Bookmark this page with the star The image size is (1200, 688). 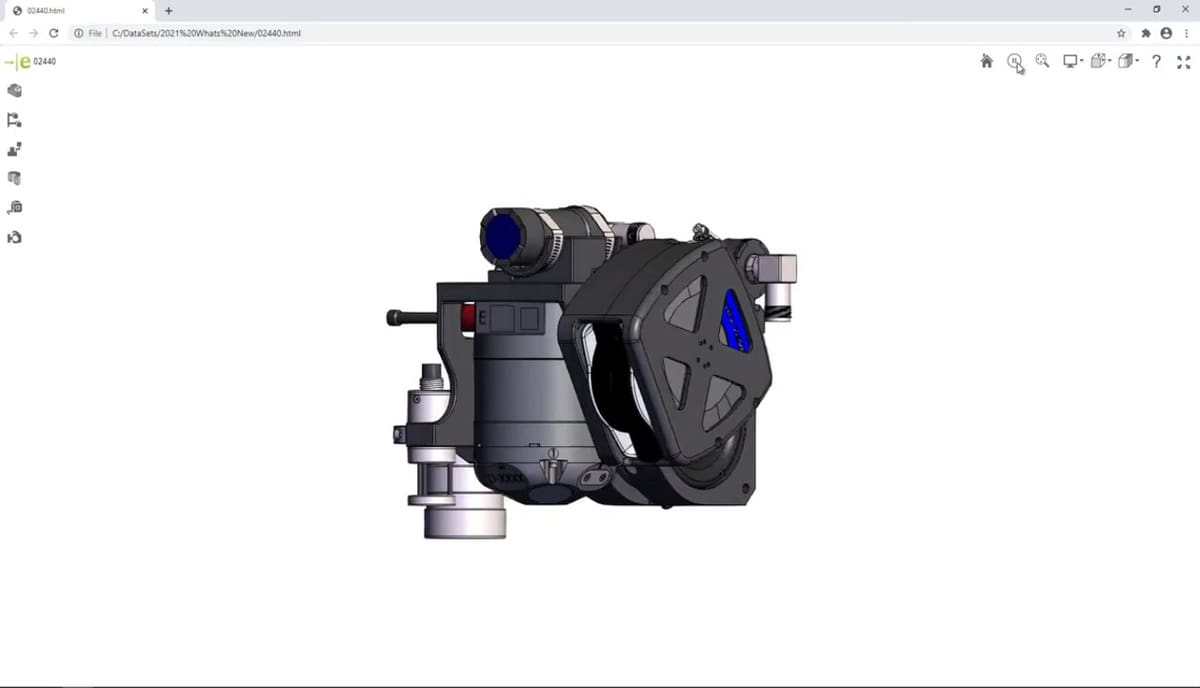tap(1121, 33)
